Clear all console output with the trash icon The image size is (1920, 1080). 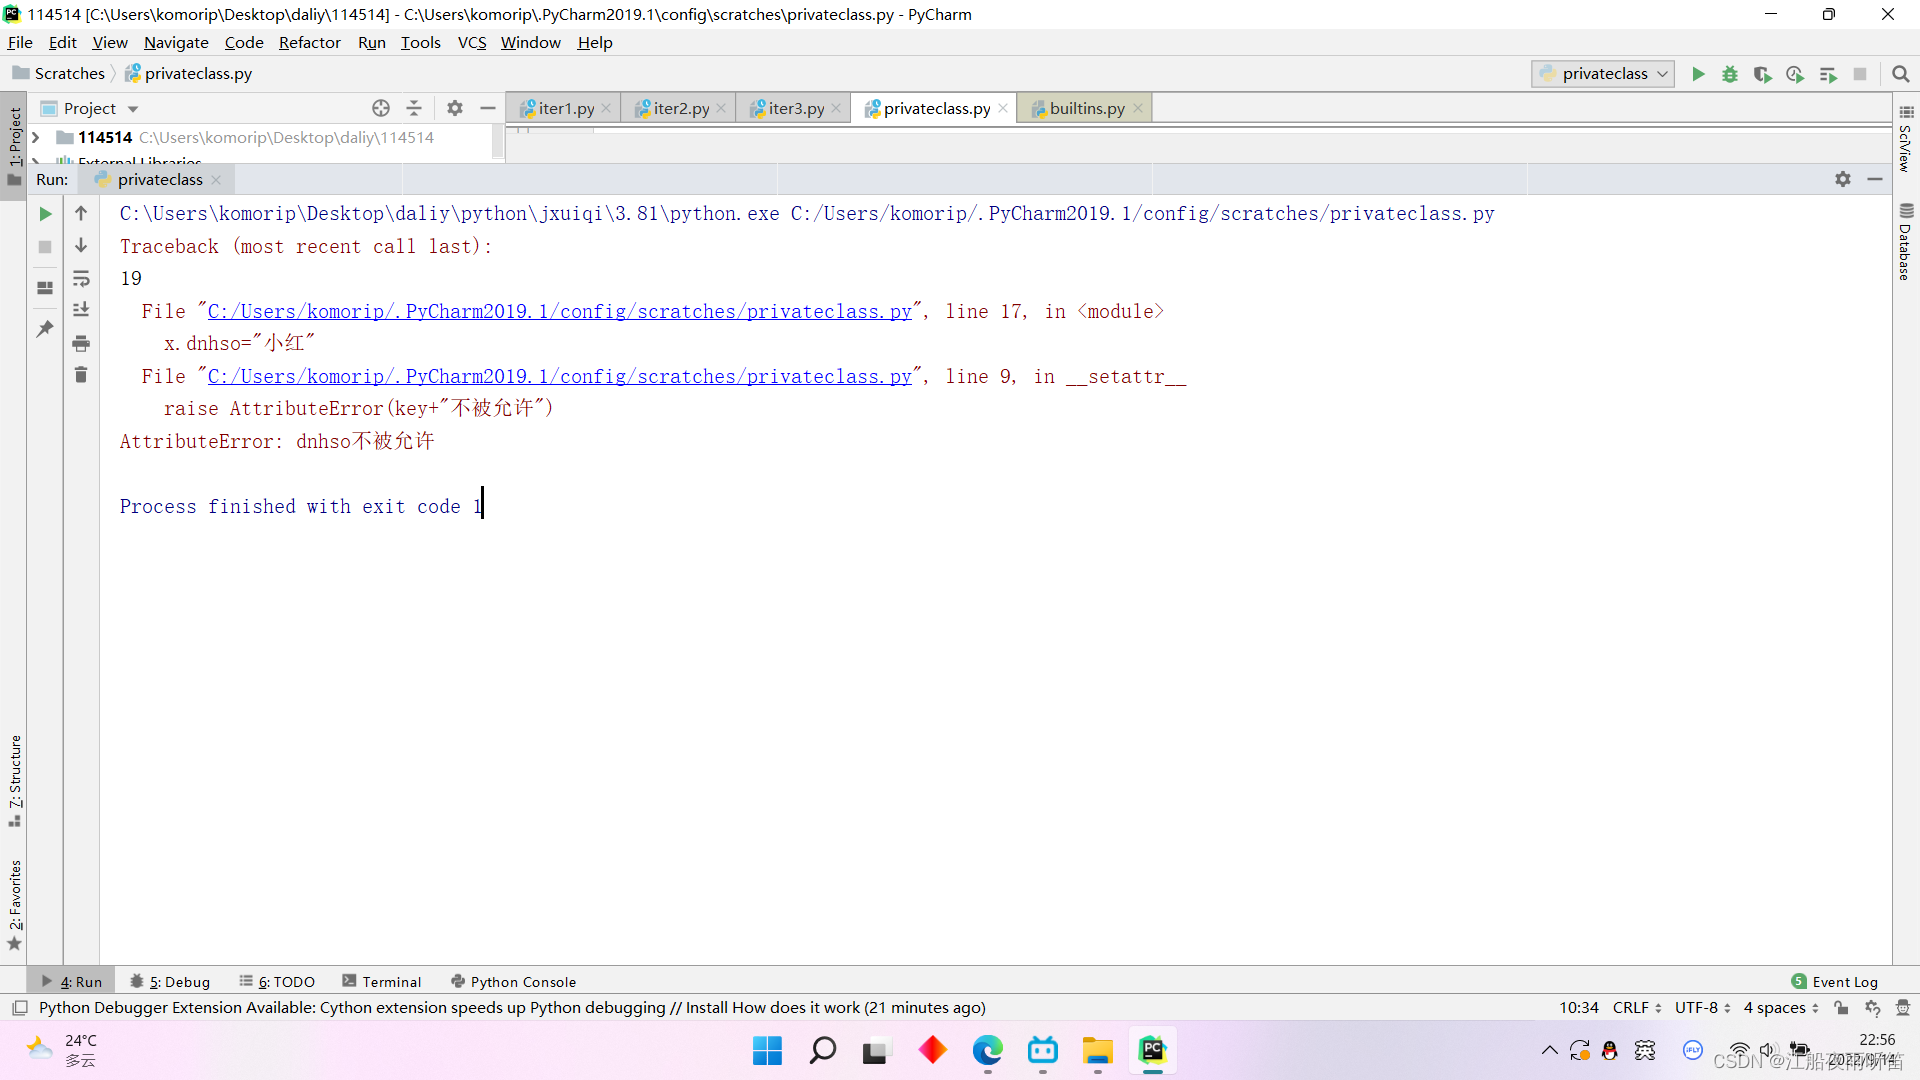pyautogui.click(x=81, y=375)
